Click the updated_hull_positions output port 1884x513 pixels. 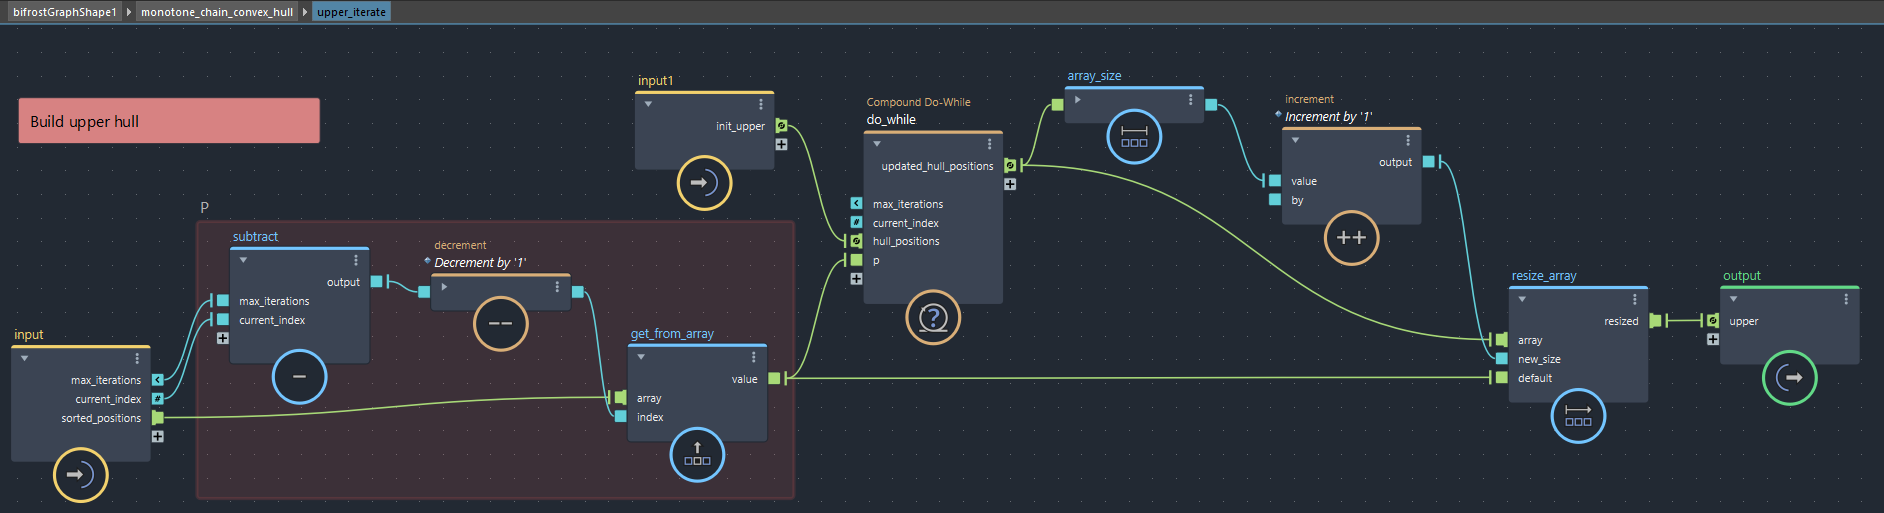1010,166
